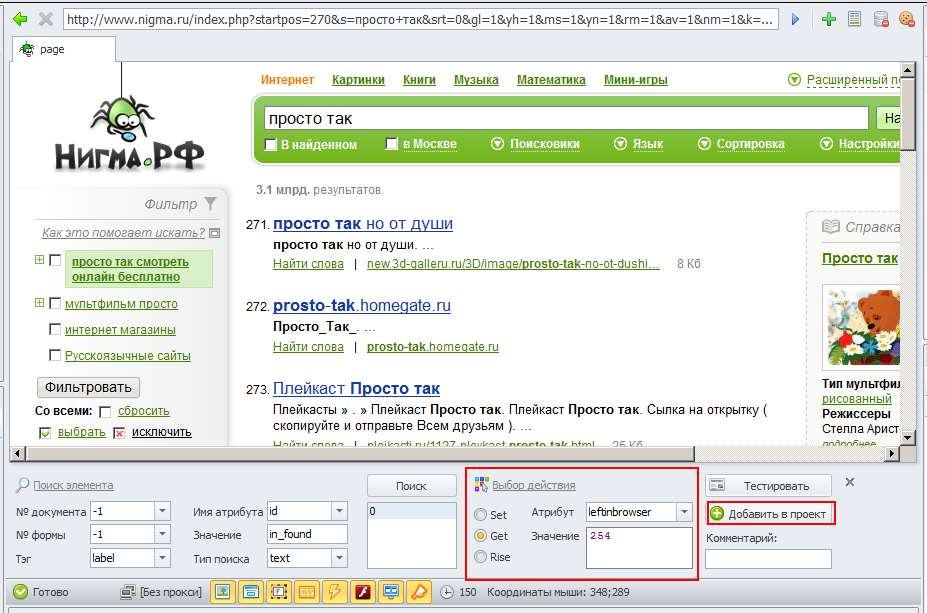This screenshot has height=613, width=927.
Task: Check the 'интернет магазины' checkbox
Action: 55,329
